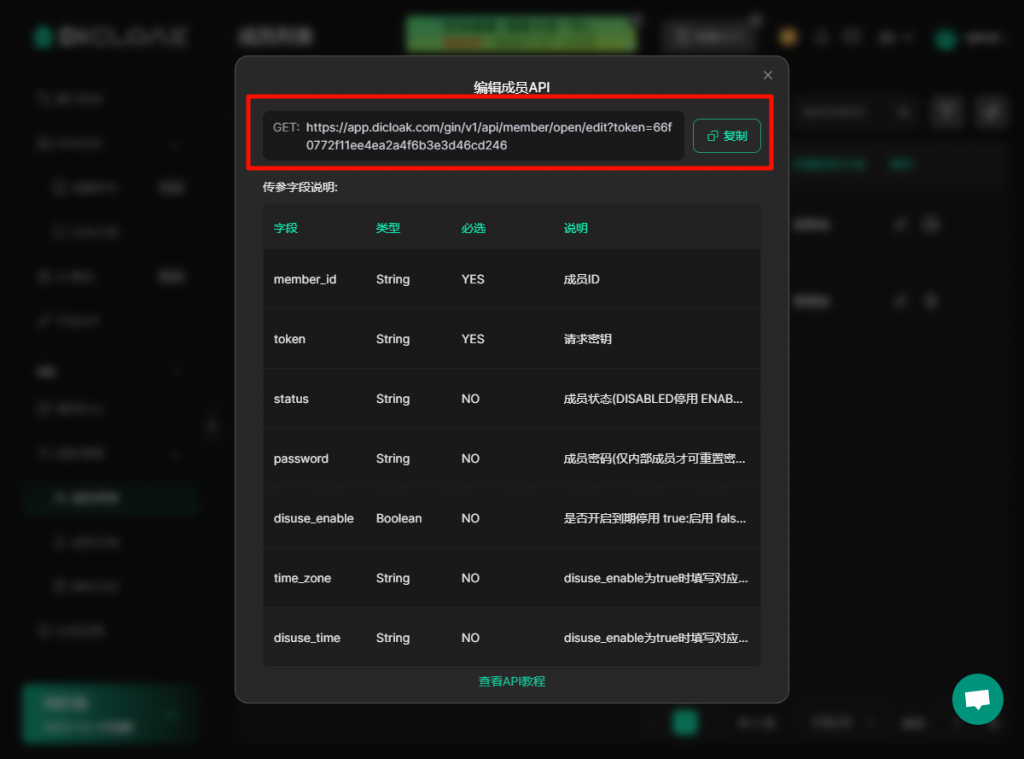This screenshot has height=759, width=1024.
Task: Click the DICloak logo in the sidebar header
Action: coord(110,37)
